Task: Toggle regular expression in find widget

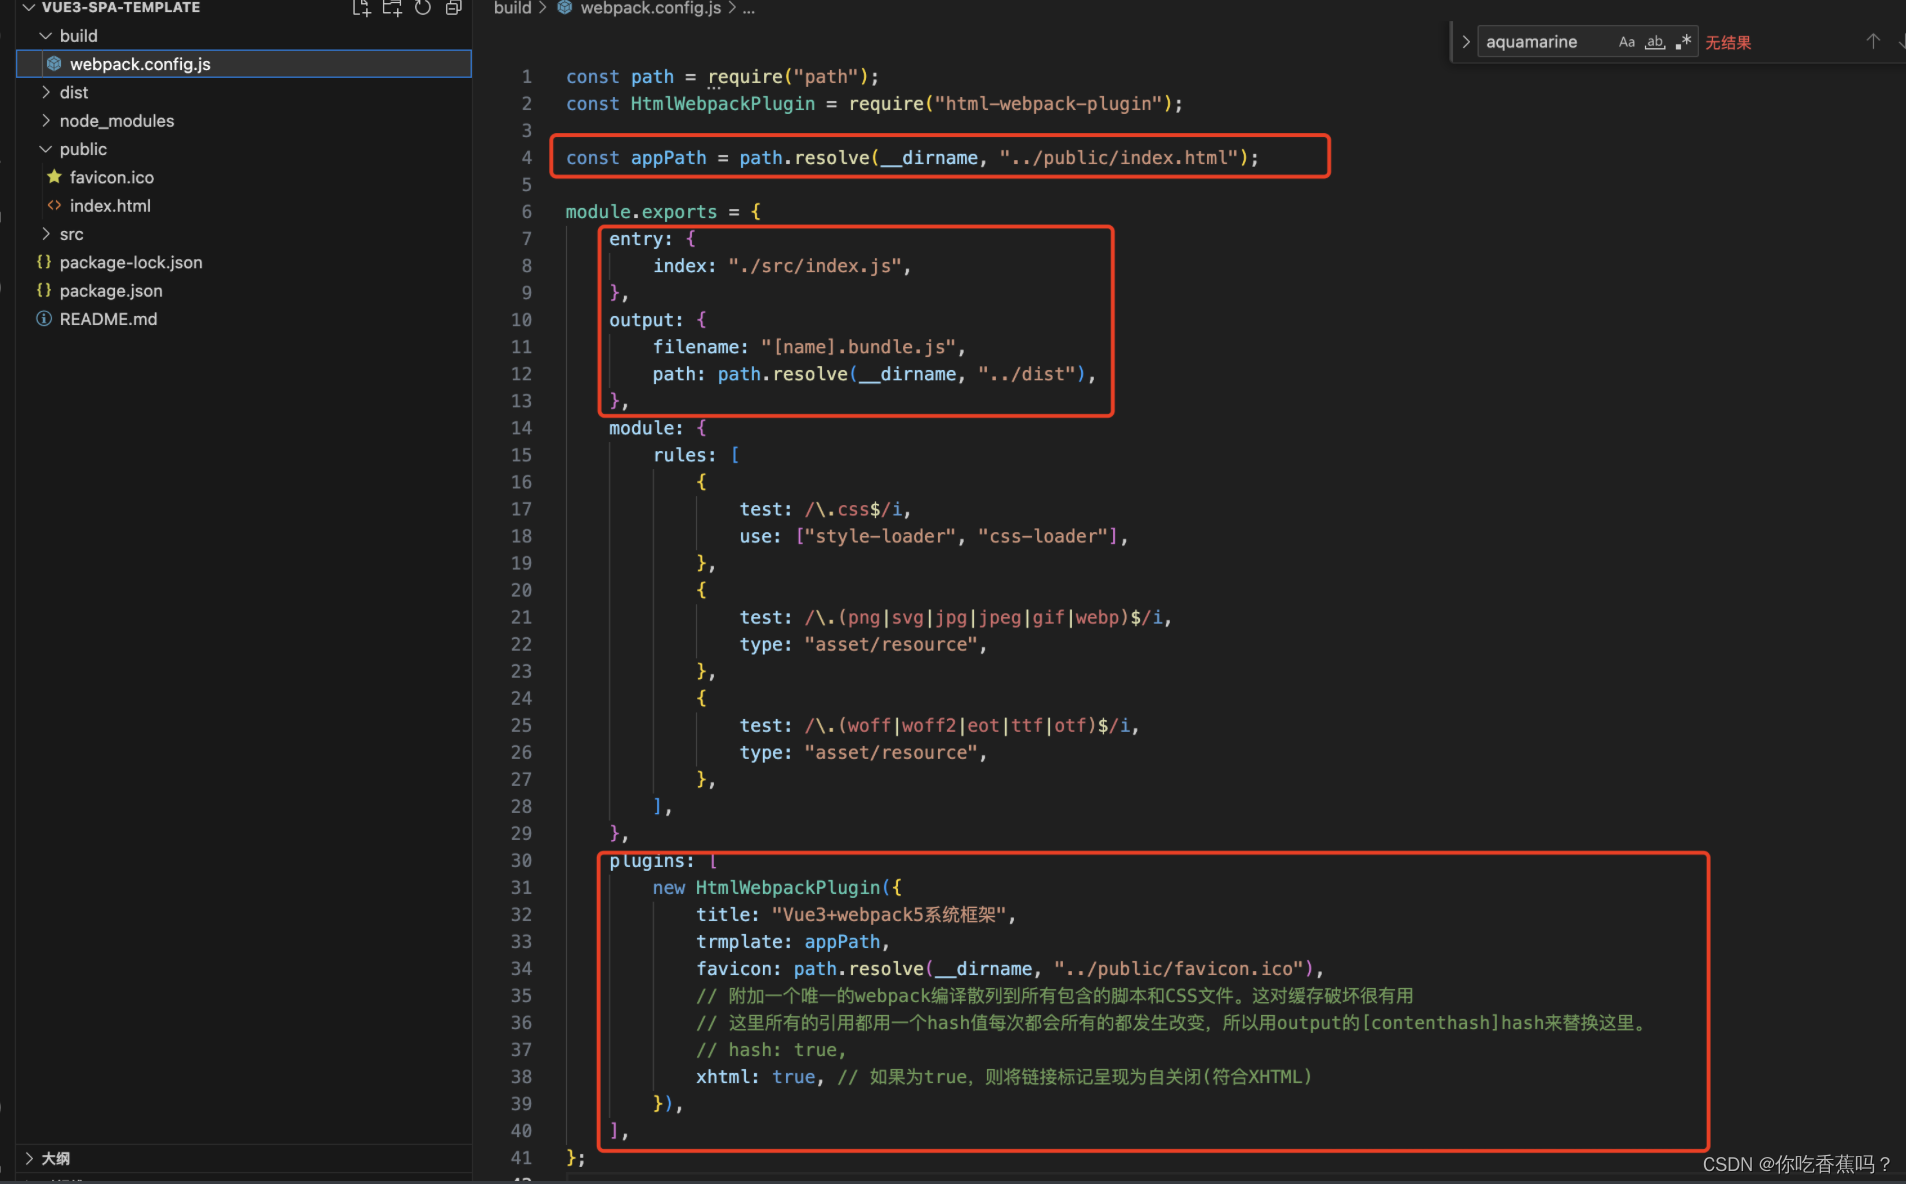Action: [1683, 42]
